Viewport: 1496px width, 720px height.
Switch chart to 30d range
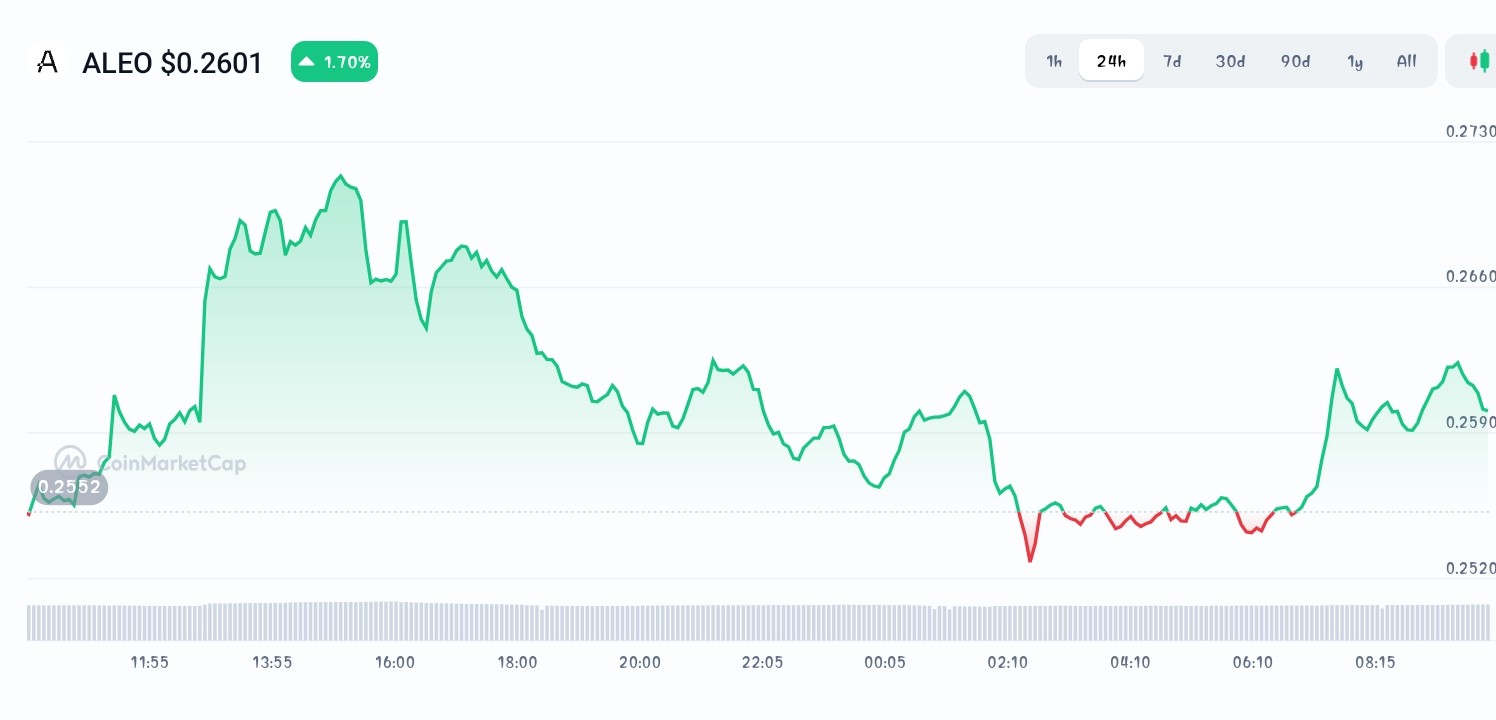tap(1230, 61)
